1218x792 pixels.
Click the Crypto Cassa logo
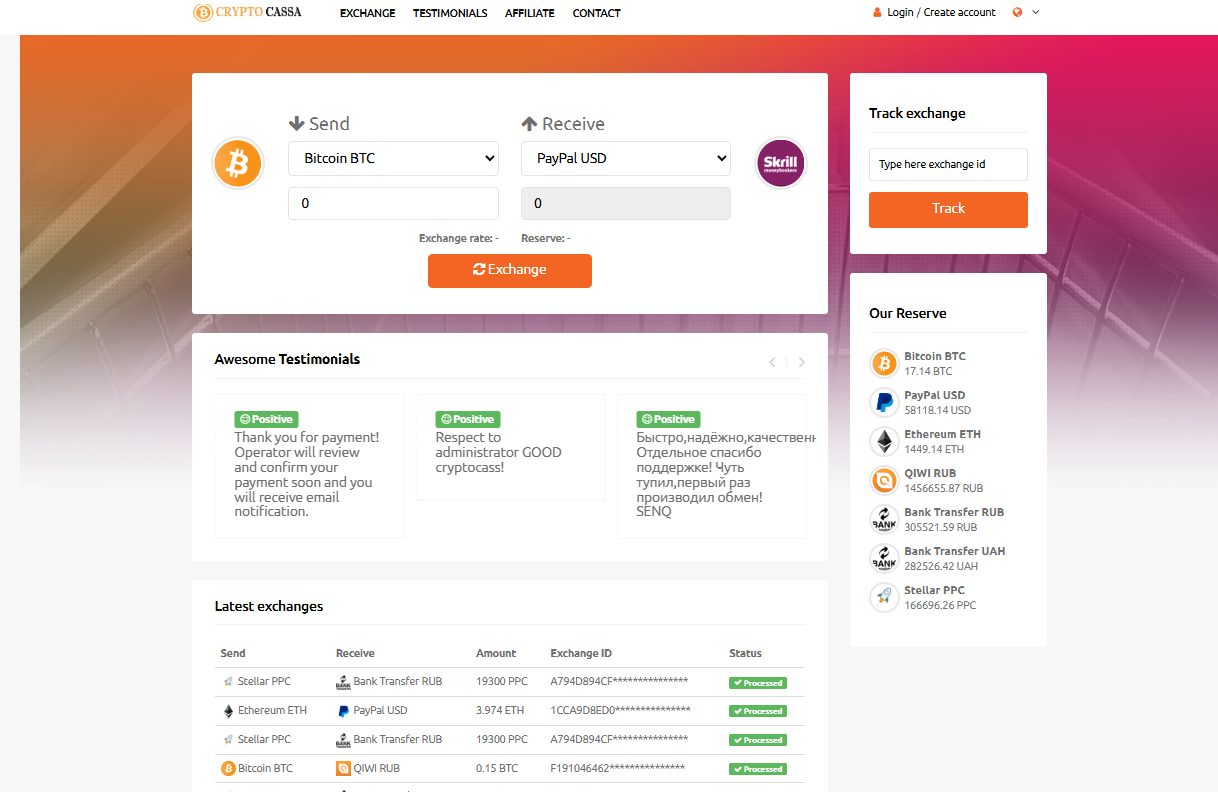point(247,12)
